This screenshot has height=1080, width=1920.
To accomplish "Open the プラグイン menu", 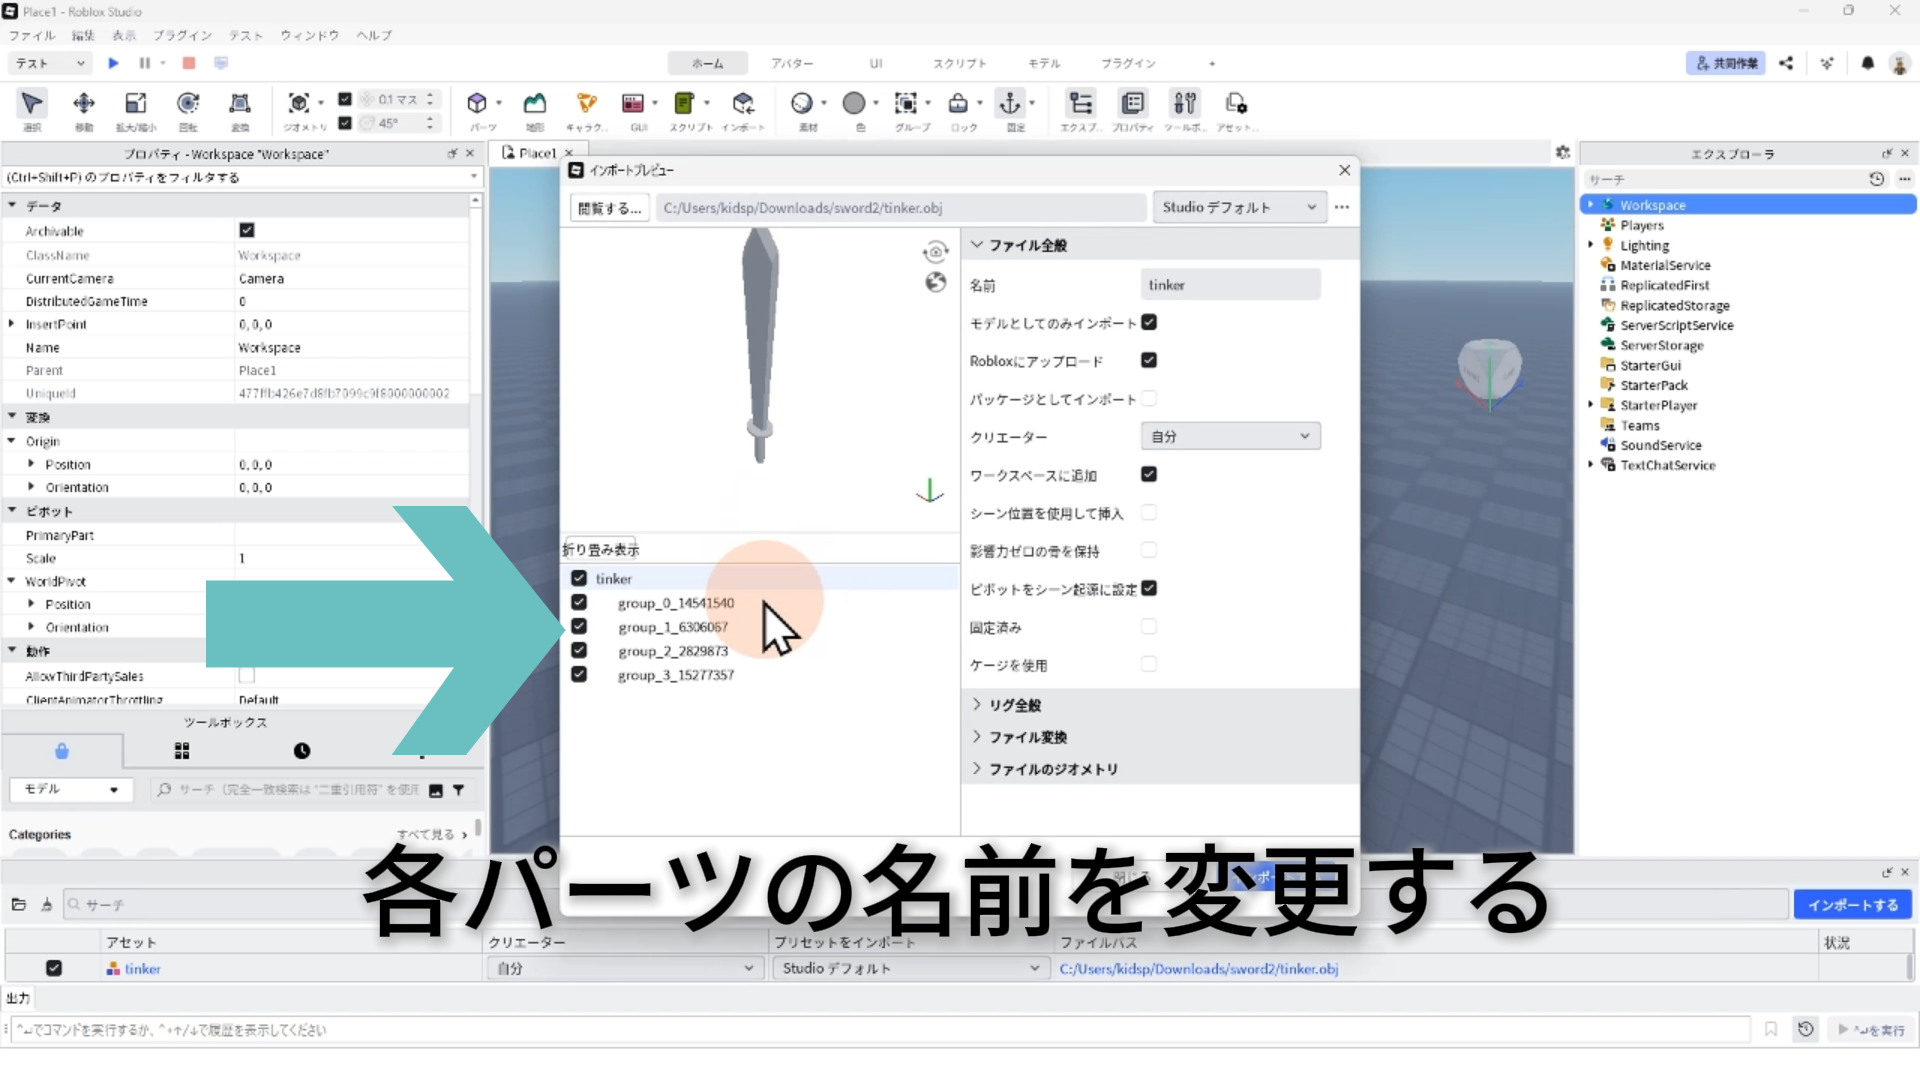I will click(182, 35).
